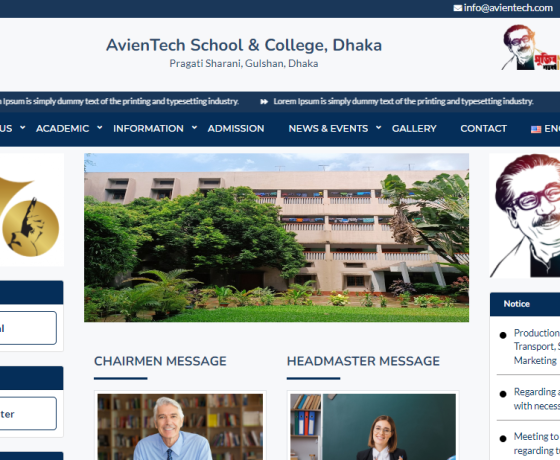Open the ADMISSION menu item

236,129
